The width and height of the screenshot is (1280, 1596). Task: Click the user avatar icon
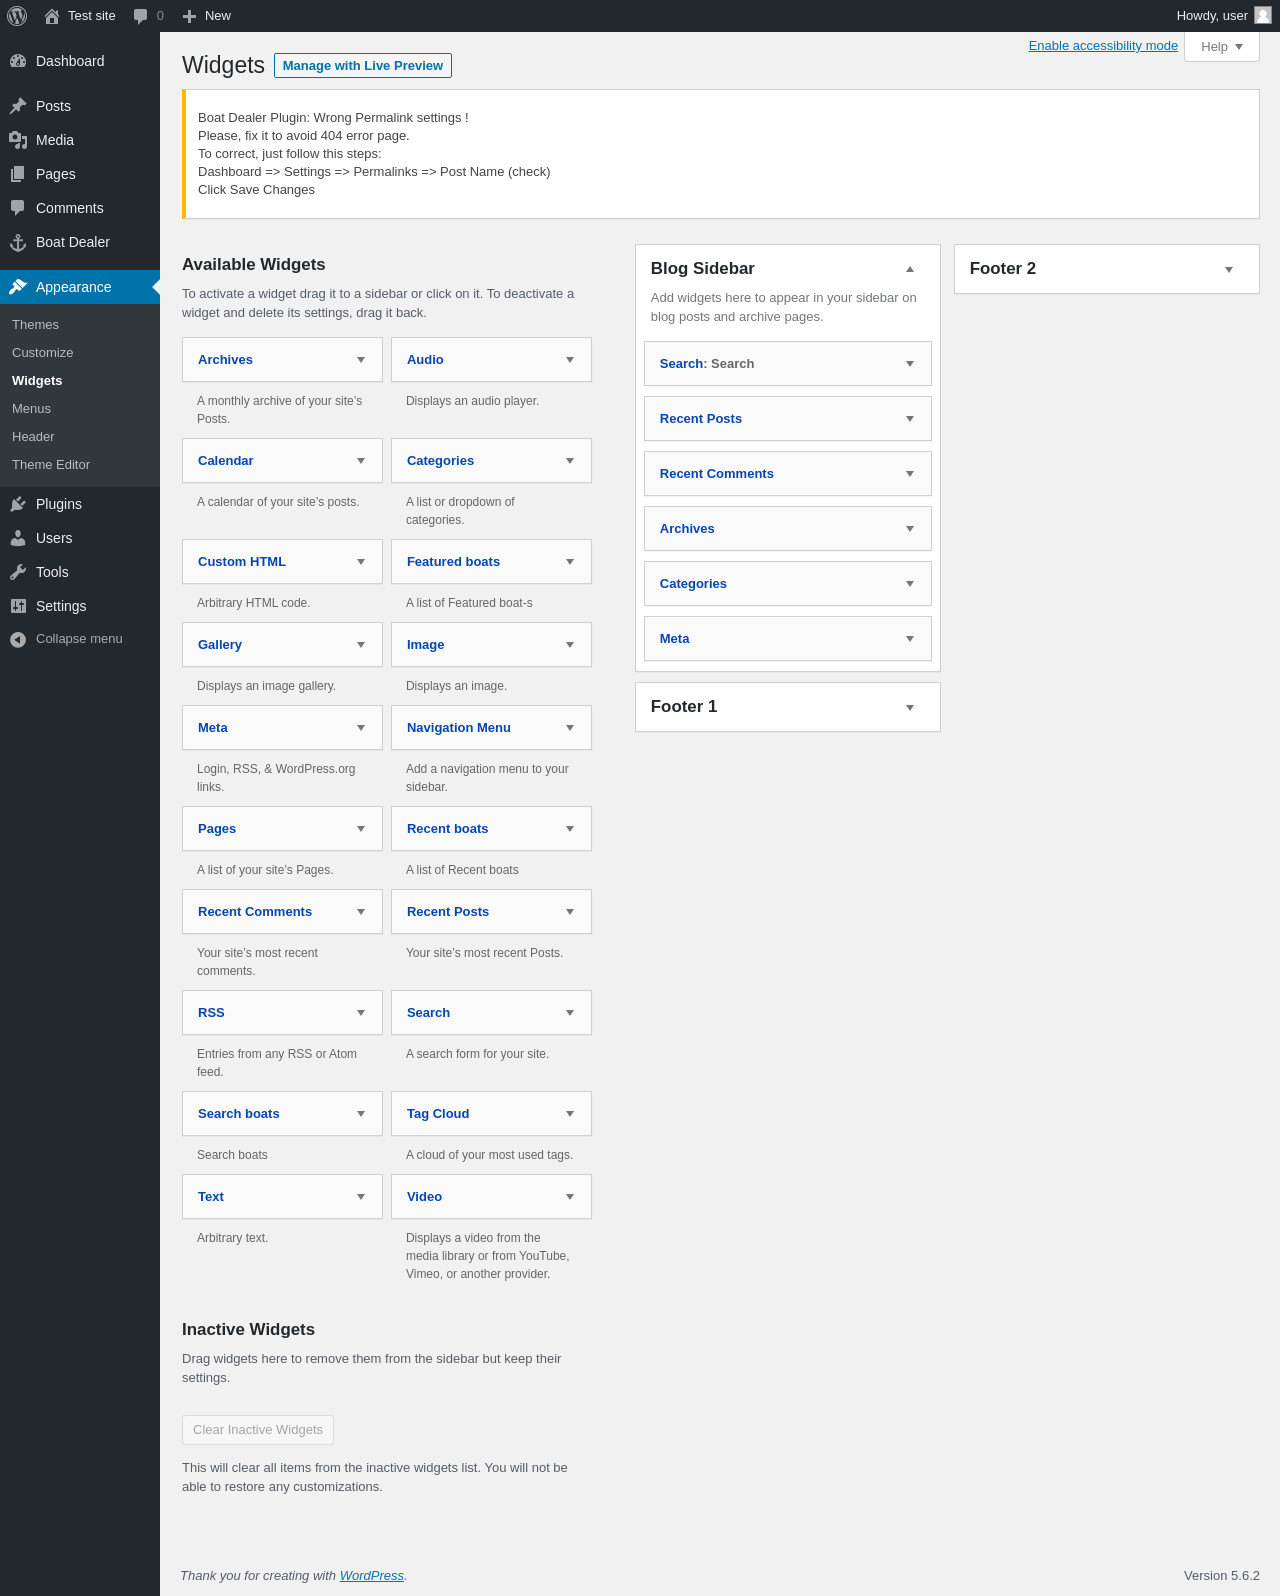(x=1263, y=15)
